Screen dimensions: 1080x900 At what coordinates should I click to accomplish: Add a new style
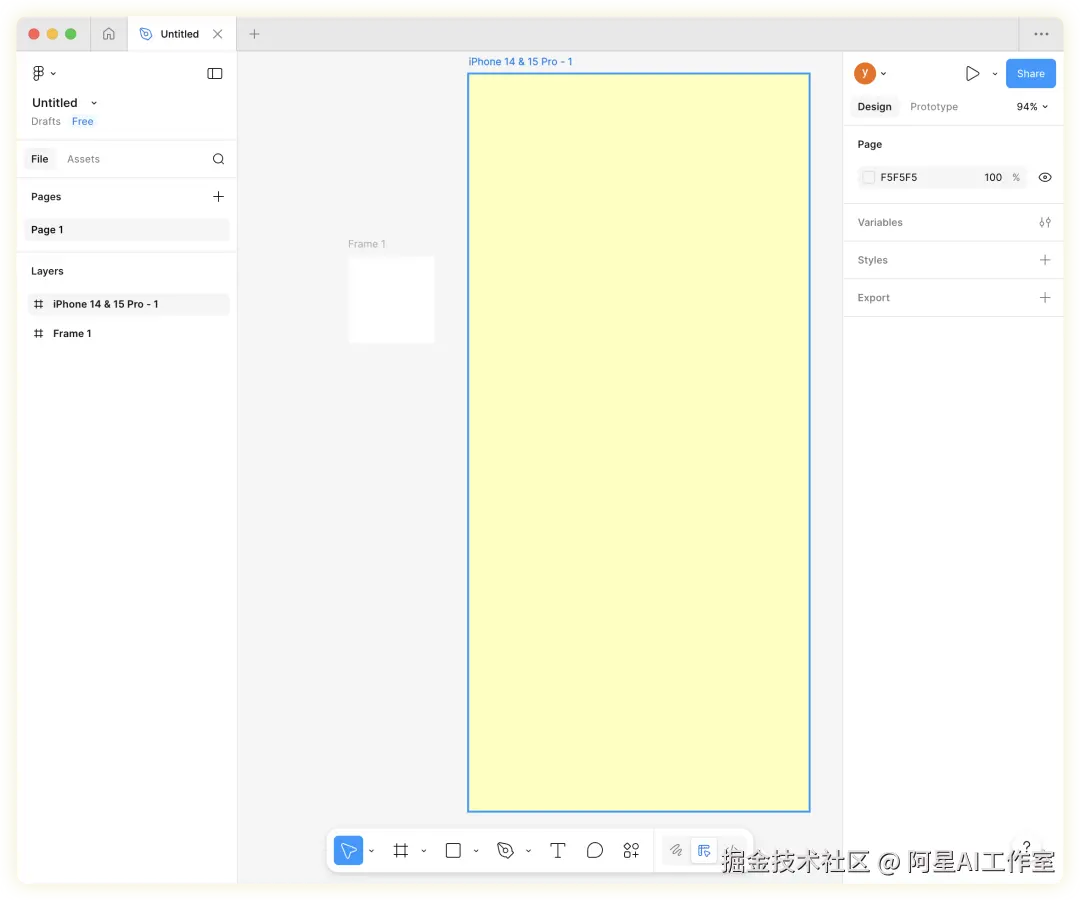click(1045, 260)
